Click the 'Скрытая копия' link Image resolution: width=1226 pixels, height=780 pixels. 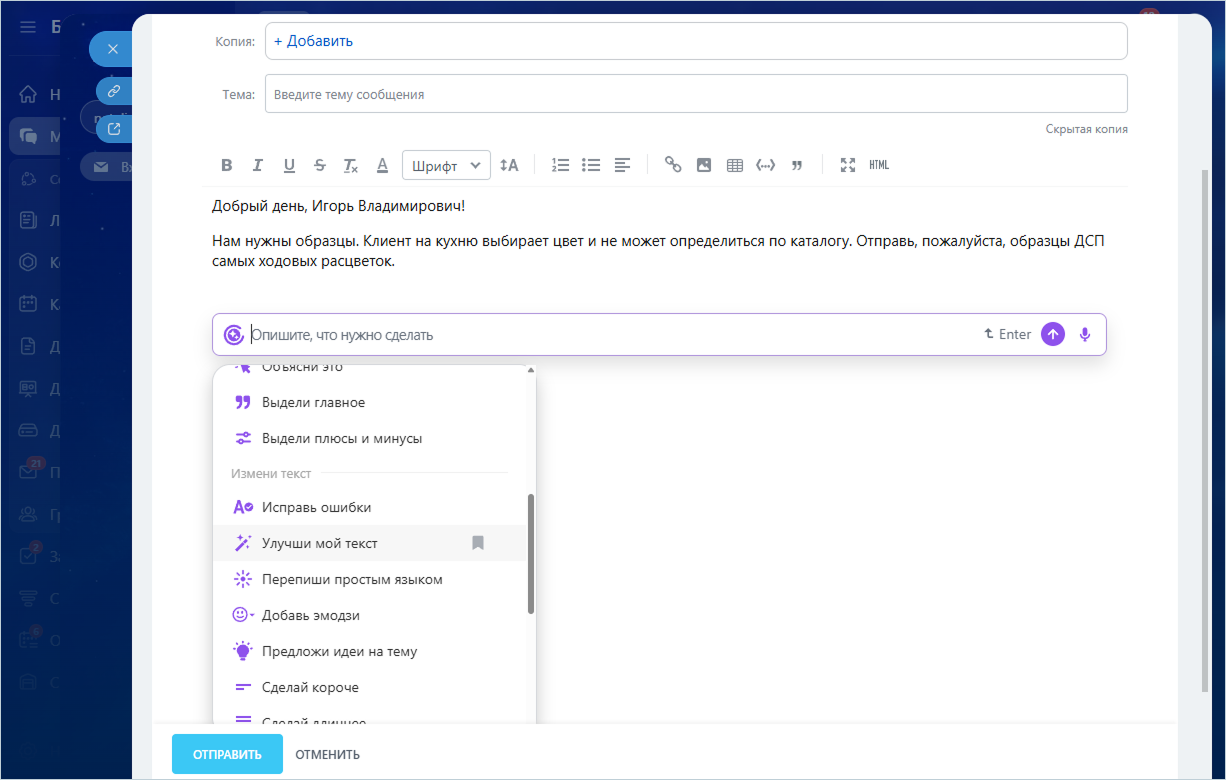[x=1086, y=129]
